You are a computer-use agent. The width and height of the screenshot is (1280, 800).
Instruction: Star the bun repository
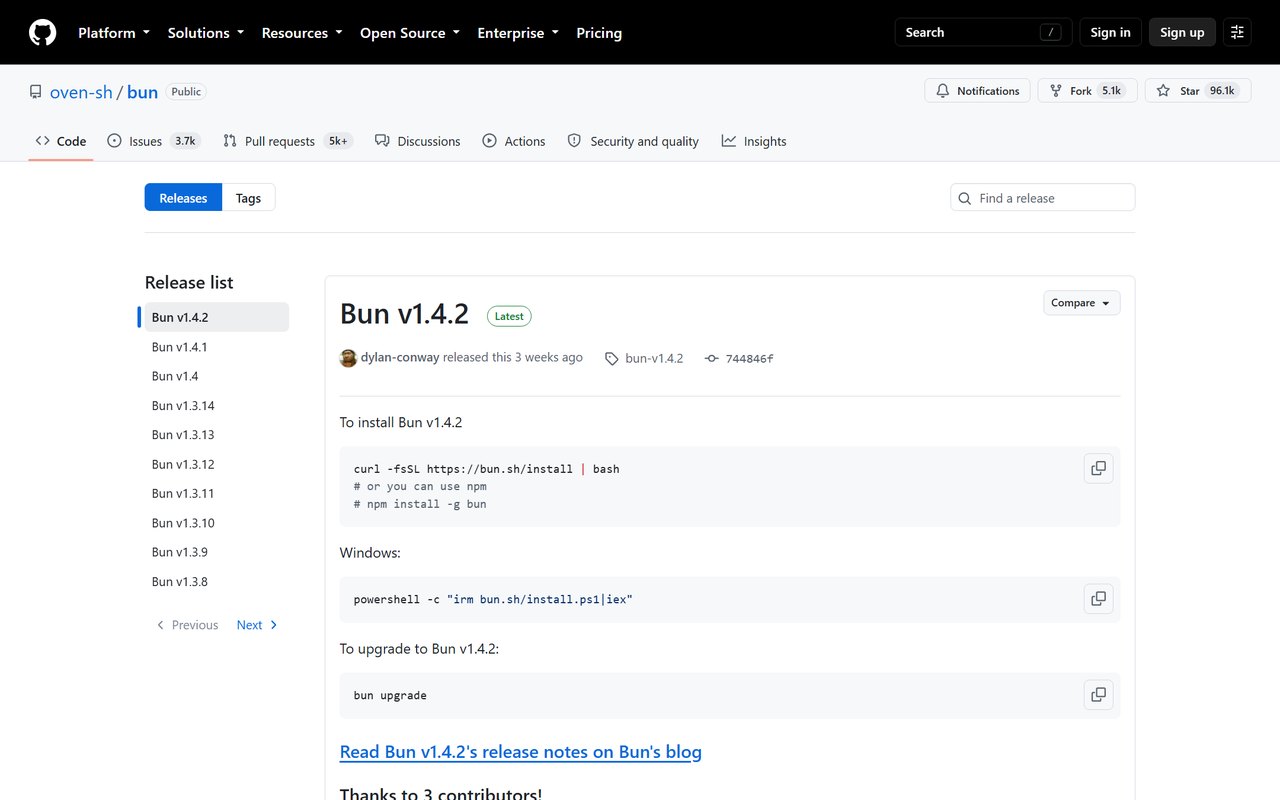point(1198,91)
